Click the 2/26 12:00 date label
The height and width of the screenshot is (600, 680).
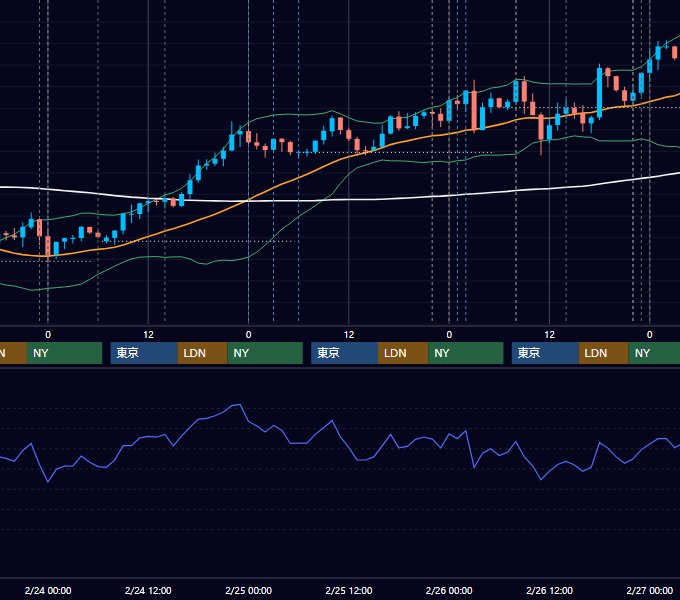549,590
